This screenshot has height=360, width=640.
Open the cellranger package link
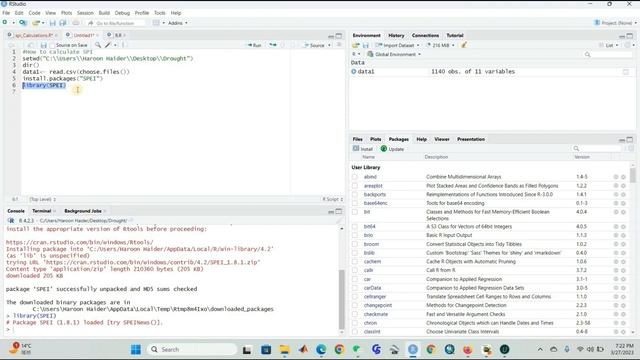point(375,297)
